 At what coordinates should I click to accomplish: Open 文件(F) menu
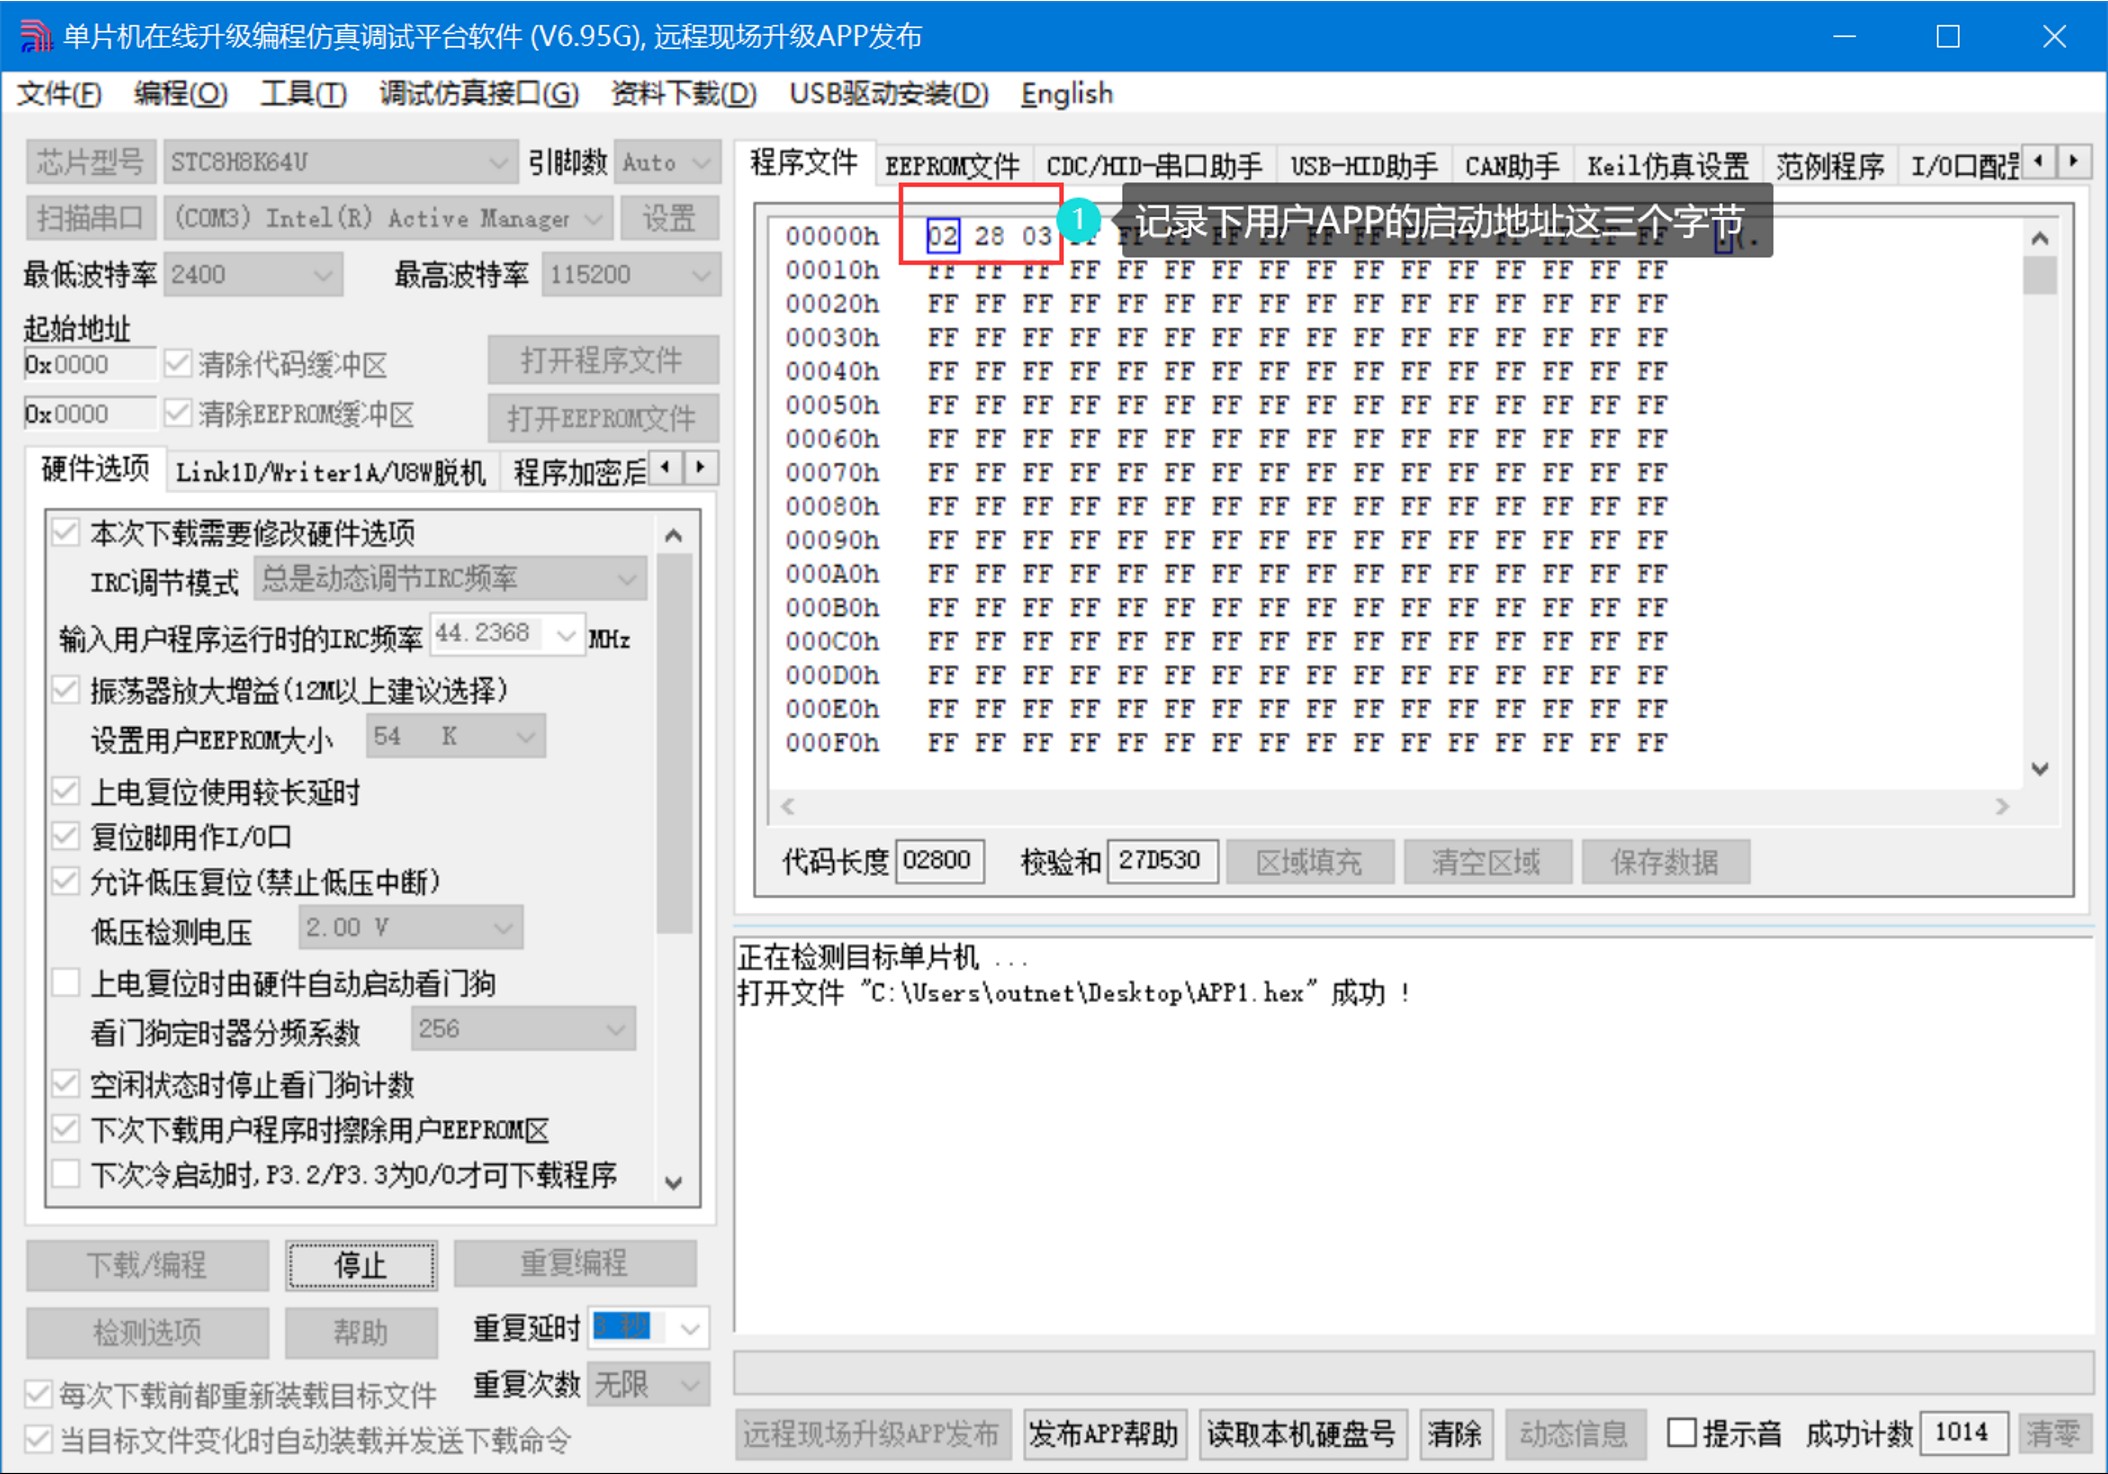click(x=60, y=94)
